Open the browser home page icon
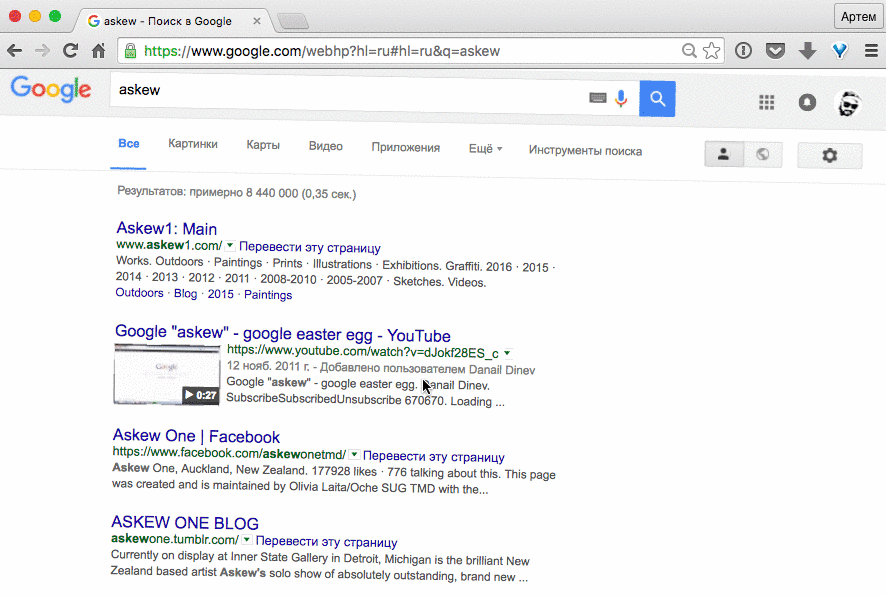 [98, 51]
